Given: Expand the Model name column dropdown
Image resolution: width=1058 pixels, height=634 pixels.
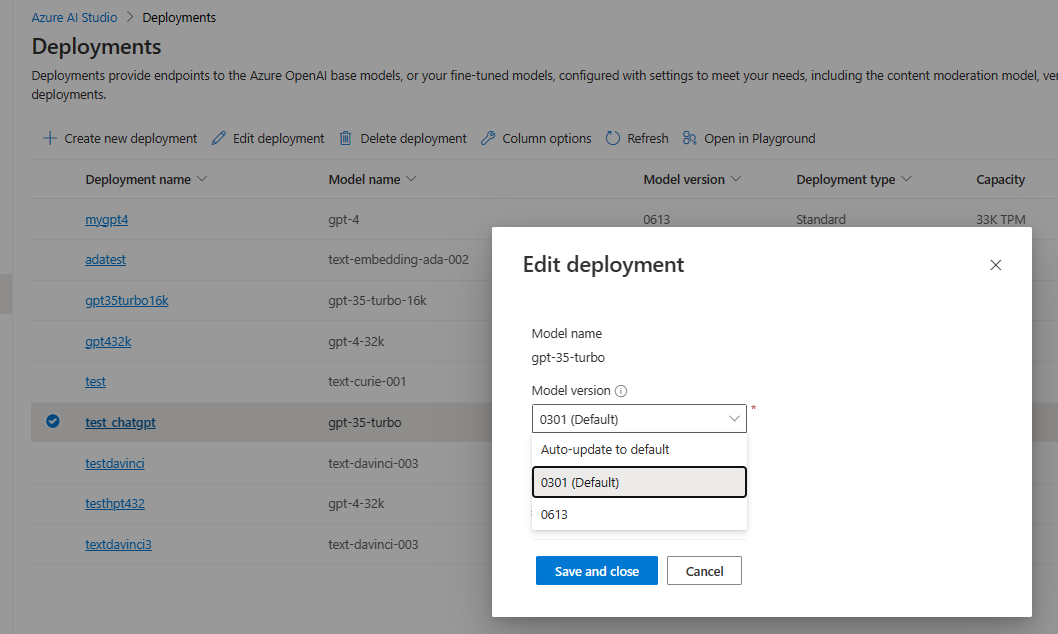Looking at the screenshot, I should point(410,179).
